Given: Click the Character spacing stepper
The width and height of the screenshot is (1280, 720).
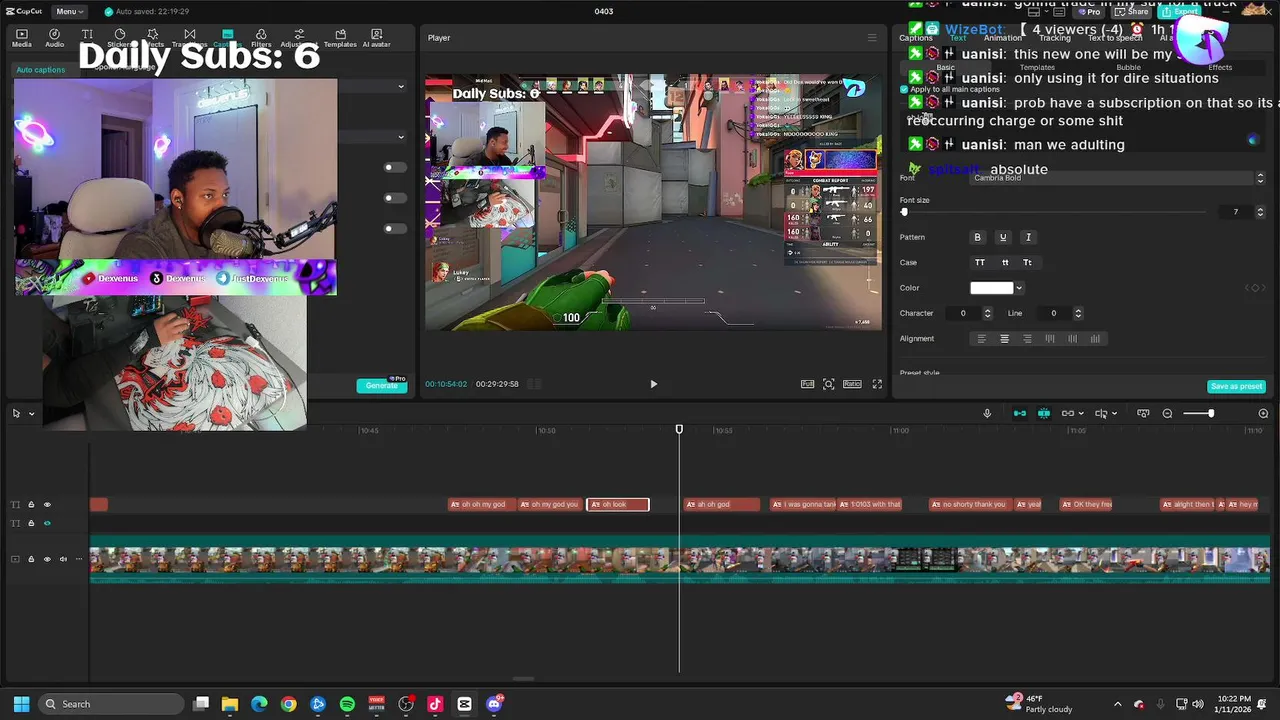Looking at the screenshot, I should click(988, 313).
